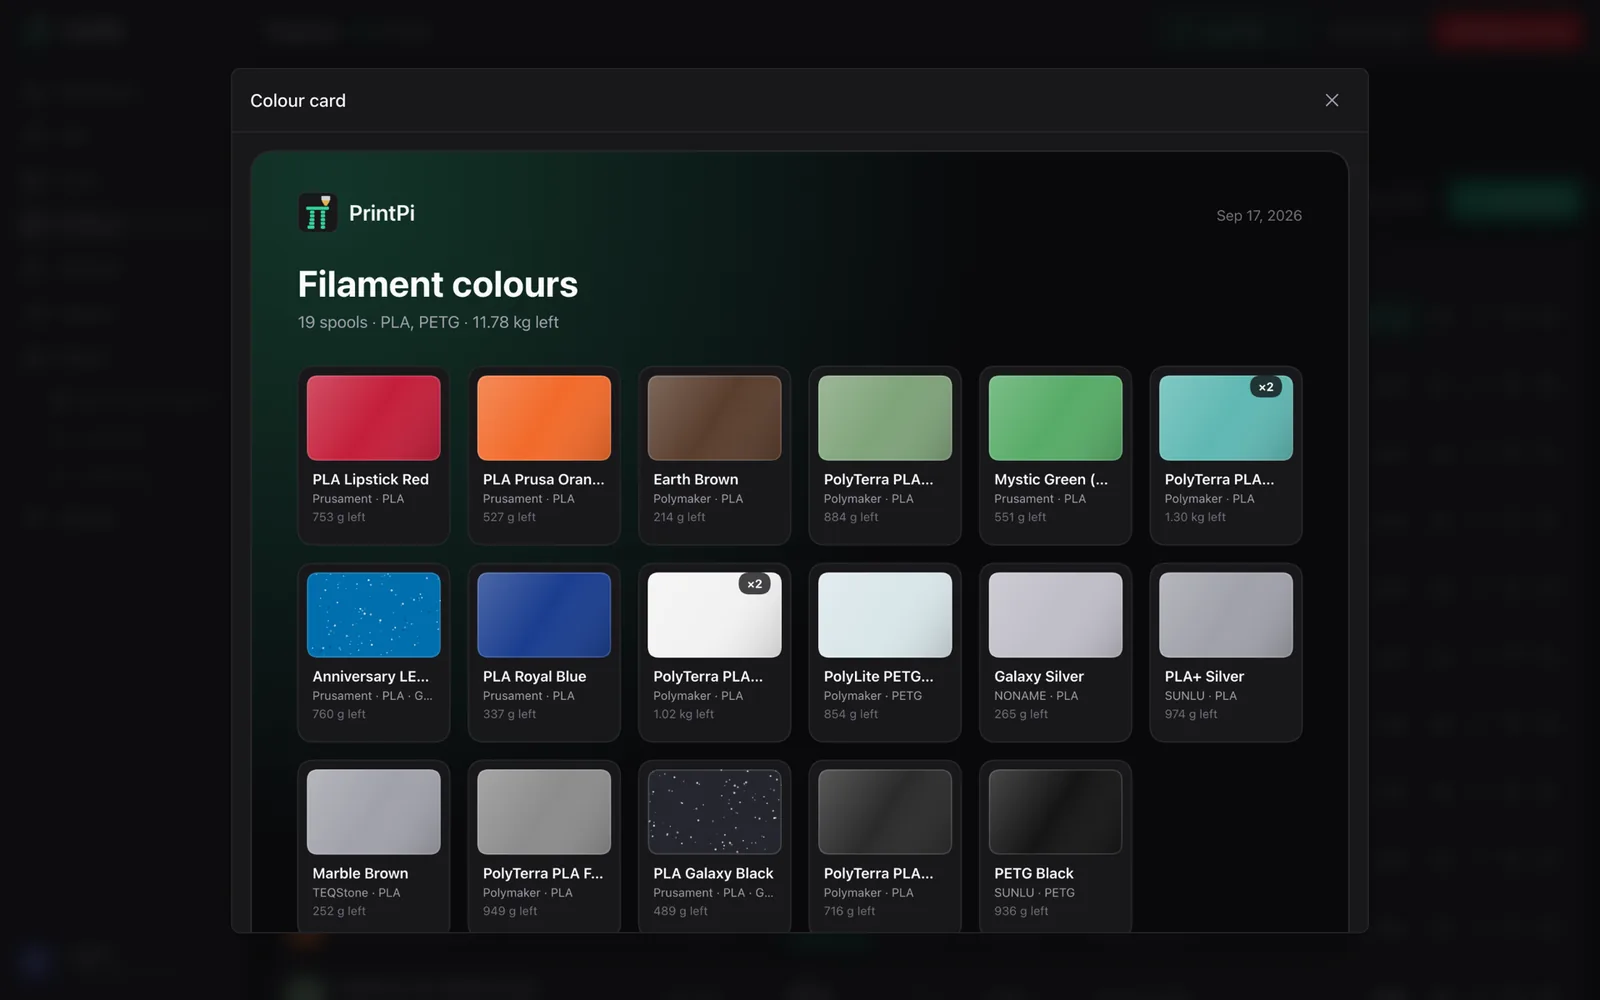Click the 'TEQStone · PLA' label
Viewport: 1600px width, 1000px height.
[x=356, y=893]
